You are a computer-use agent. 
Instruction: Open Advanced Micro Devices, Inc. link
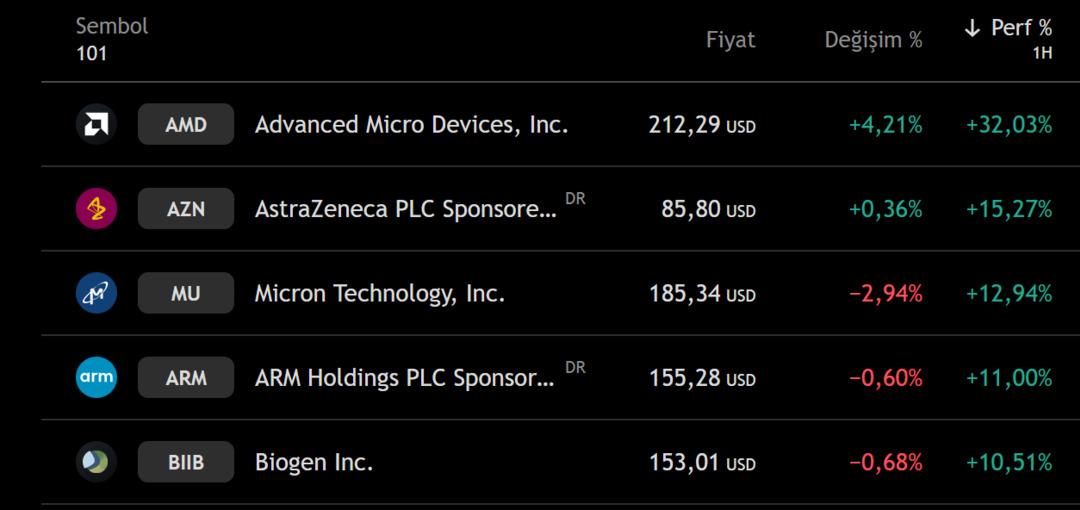tap(411, 125)
